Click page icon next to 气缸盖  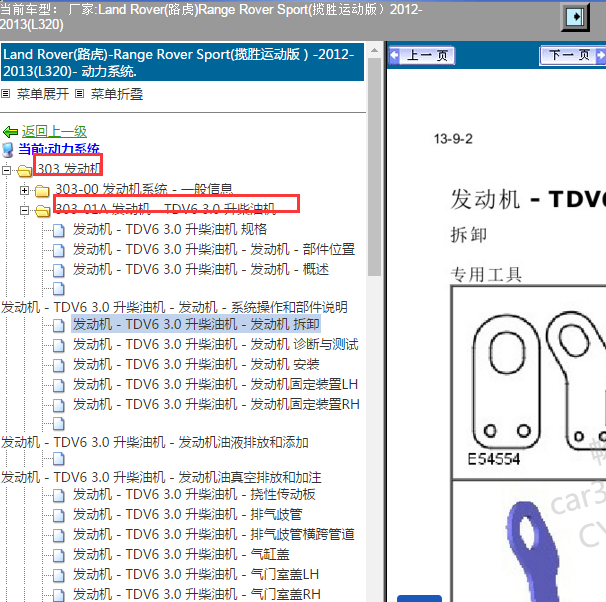click(x=58, y=556)
